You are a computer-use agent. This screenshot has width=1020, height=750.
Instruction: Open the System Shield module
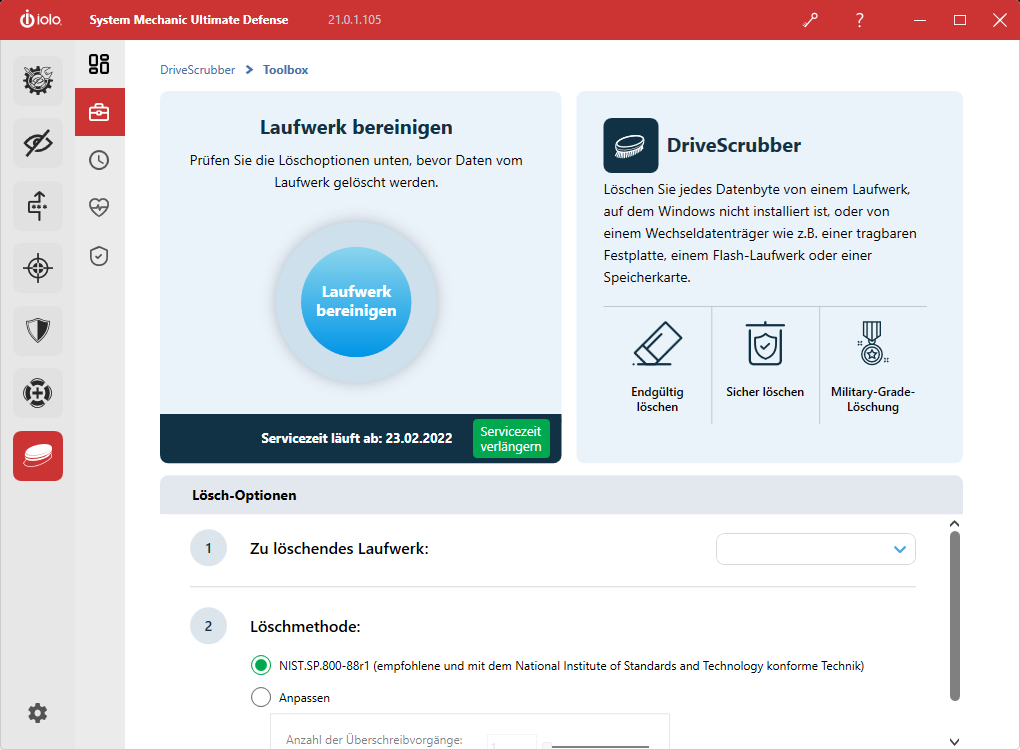click(x=38, y=330)
